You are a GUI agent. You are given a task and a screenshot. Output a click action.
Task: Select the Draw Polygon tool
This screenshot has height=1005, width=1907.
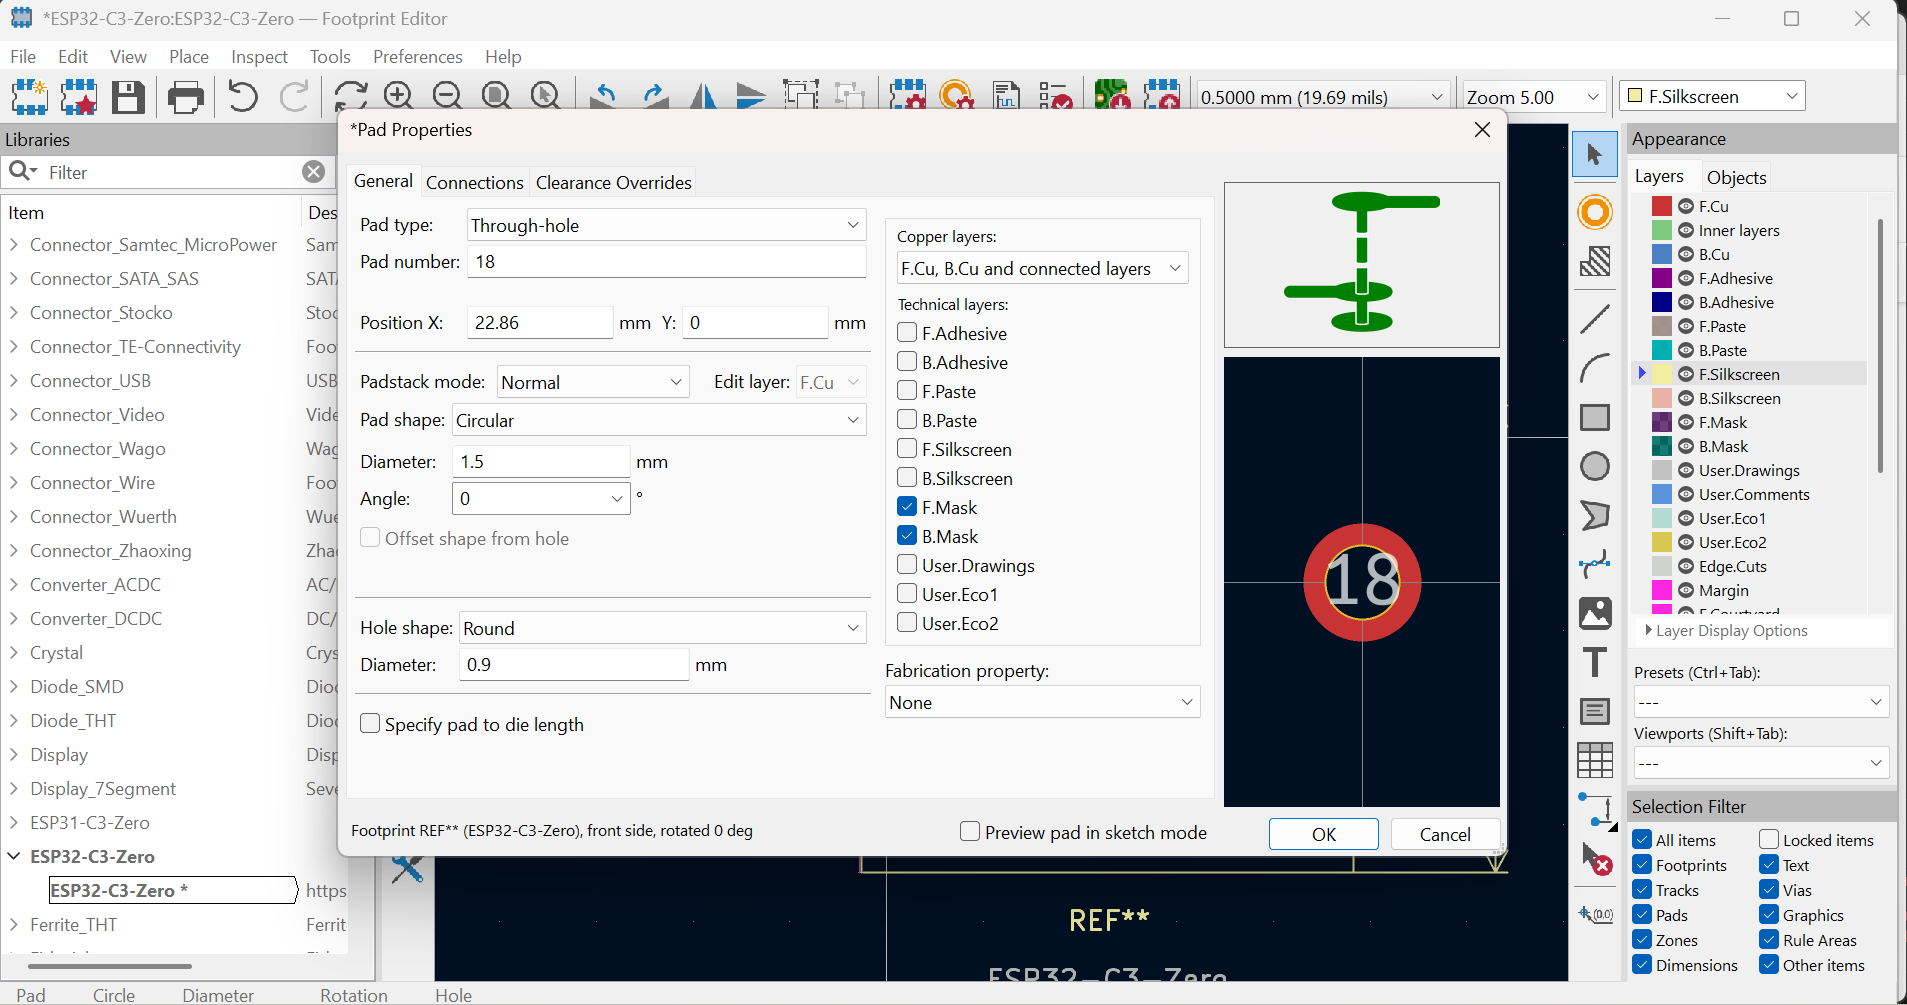click(x=1595, y=515)
